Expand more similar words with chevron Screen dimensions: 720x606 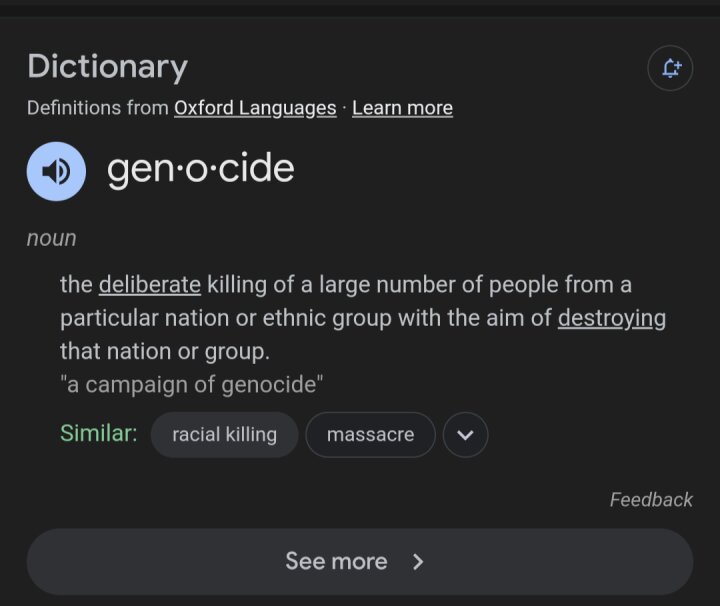[x=465, y=434]
